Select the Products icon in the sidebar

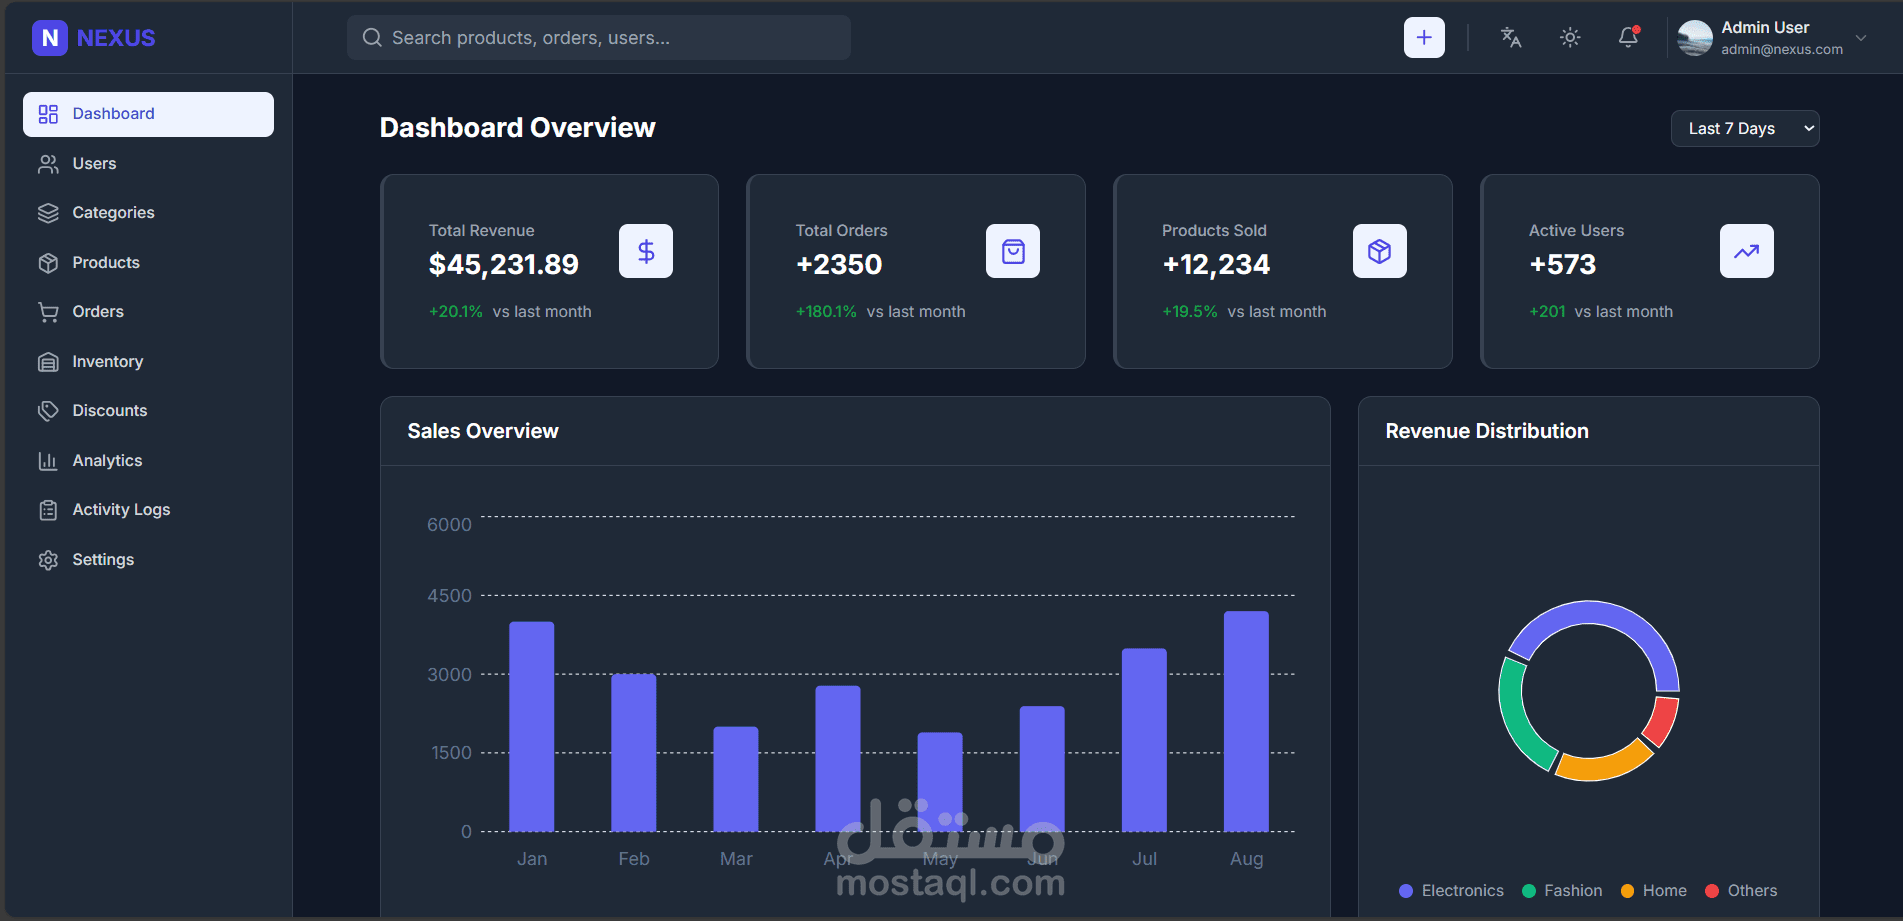49,262
